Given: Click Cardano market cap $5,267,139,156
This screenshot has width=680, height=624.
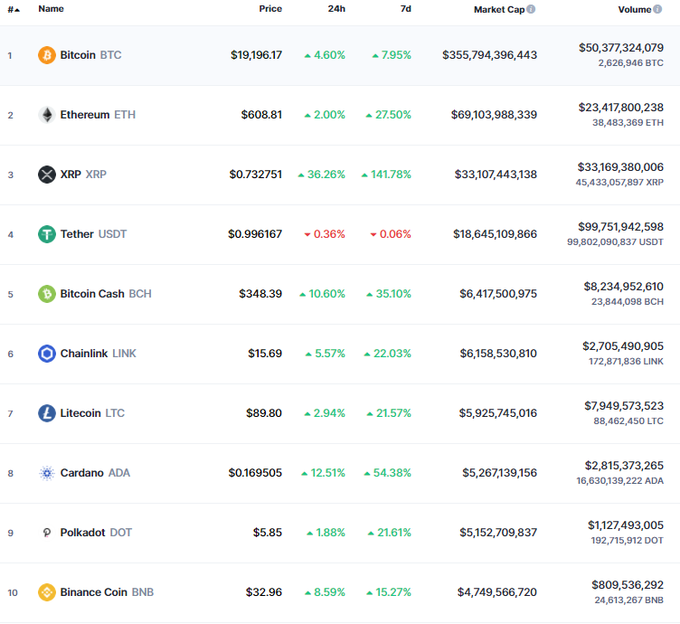Looking at the screenshot, I should tap(500, 473).
